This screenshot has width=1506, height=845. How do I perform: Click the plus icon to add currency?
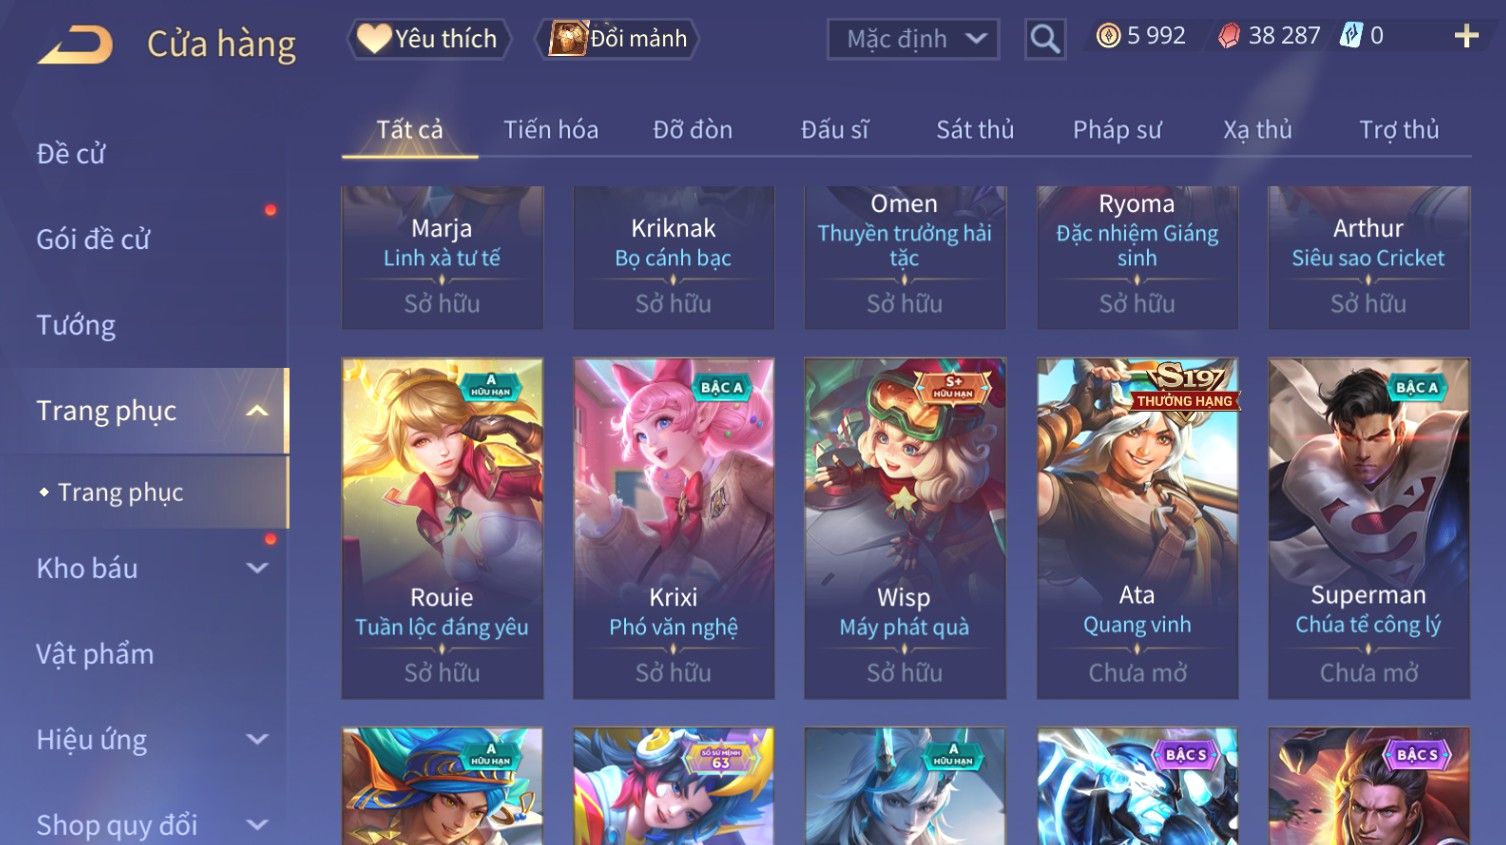(x=1466, y=37)
